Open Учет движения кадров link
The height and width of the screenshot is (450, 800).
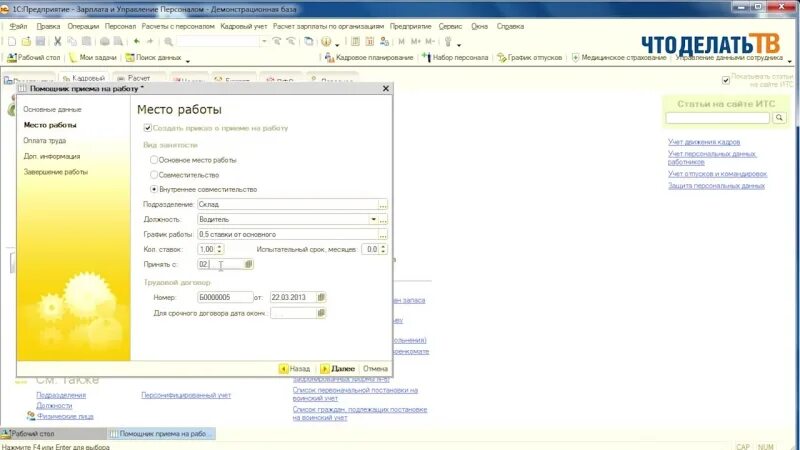click(x=704, y=142)
